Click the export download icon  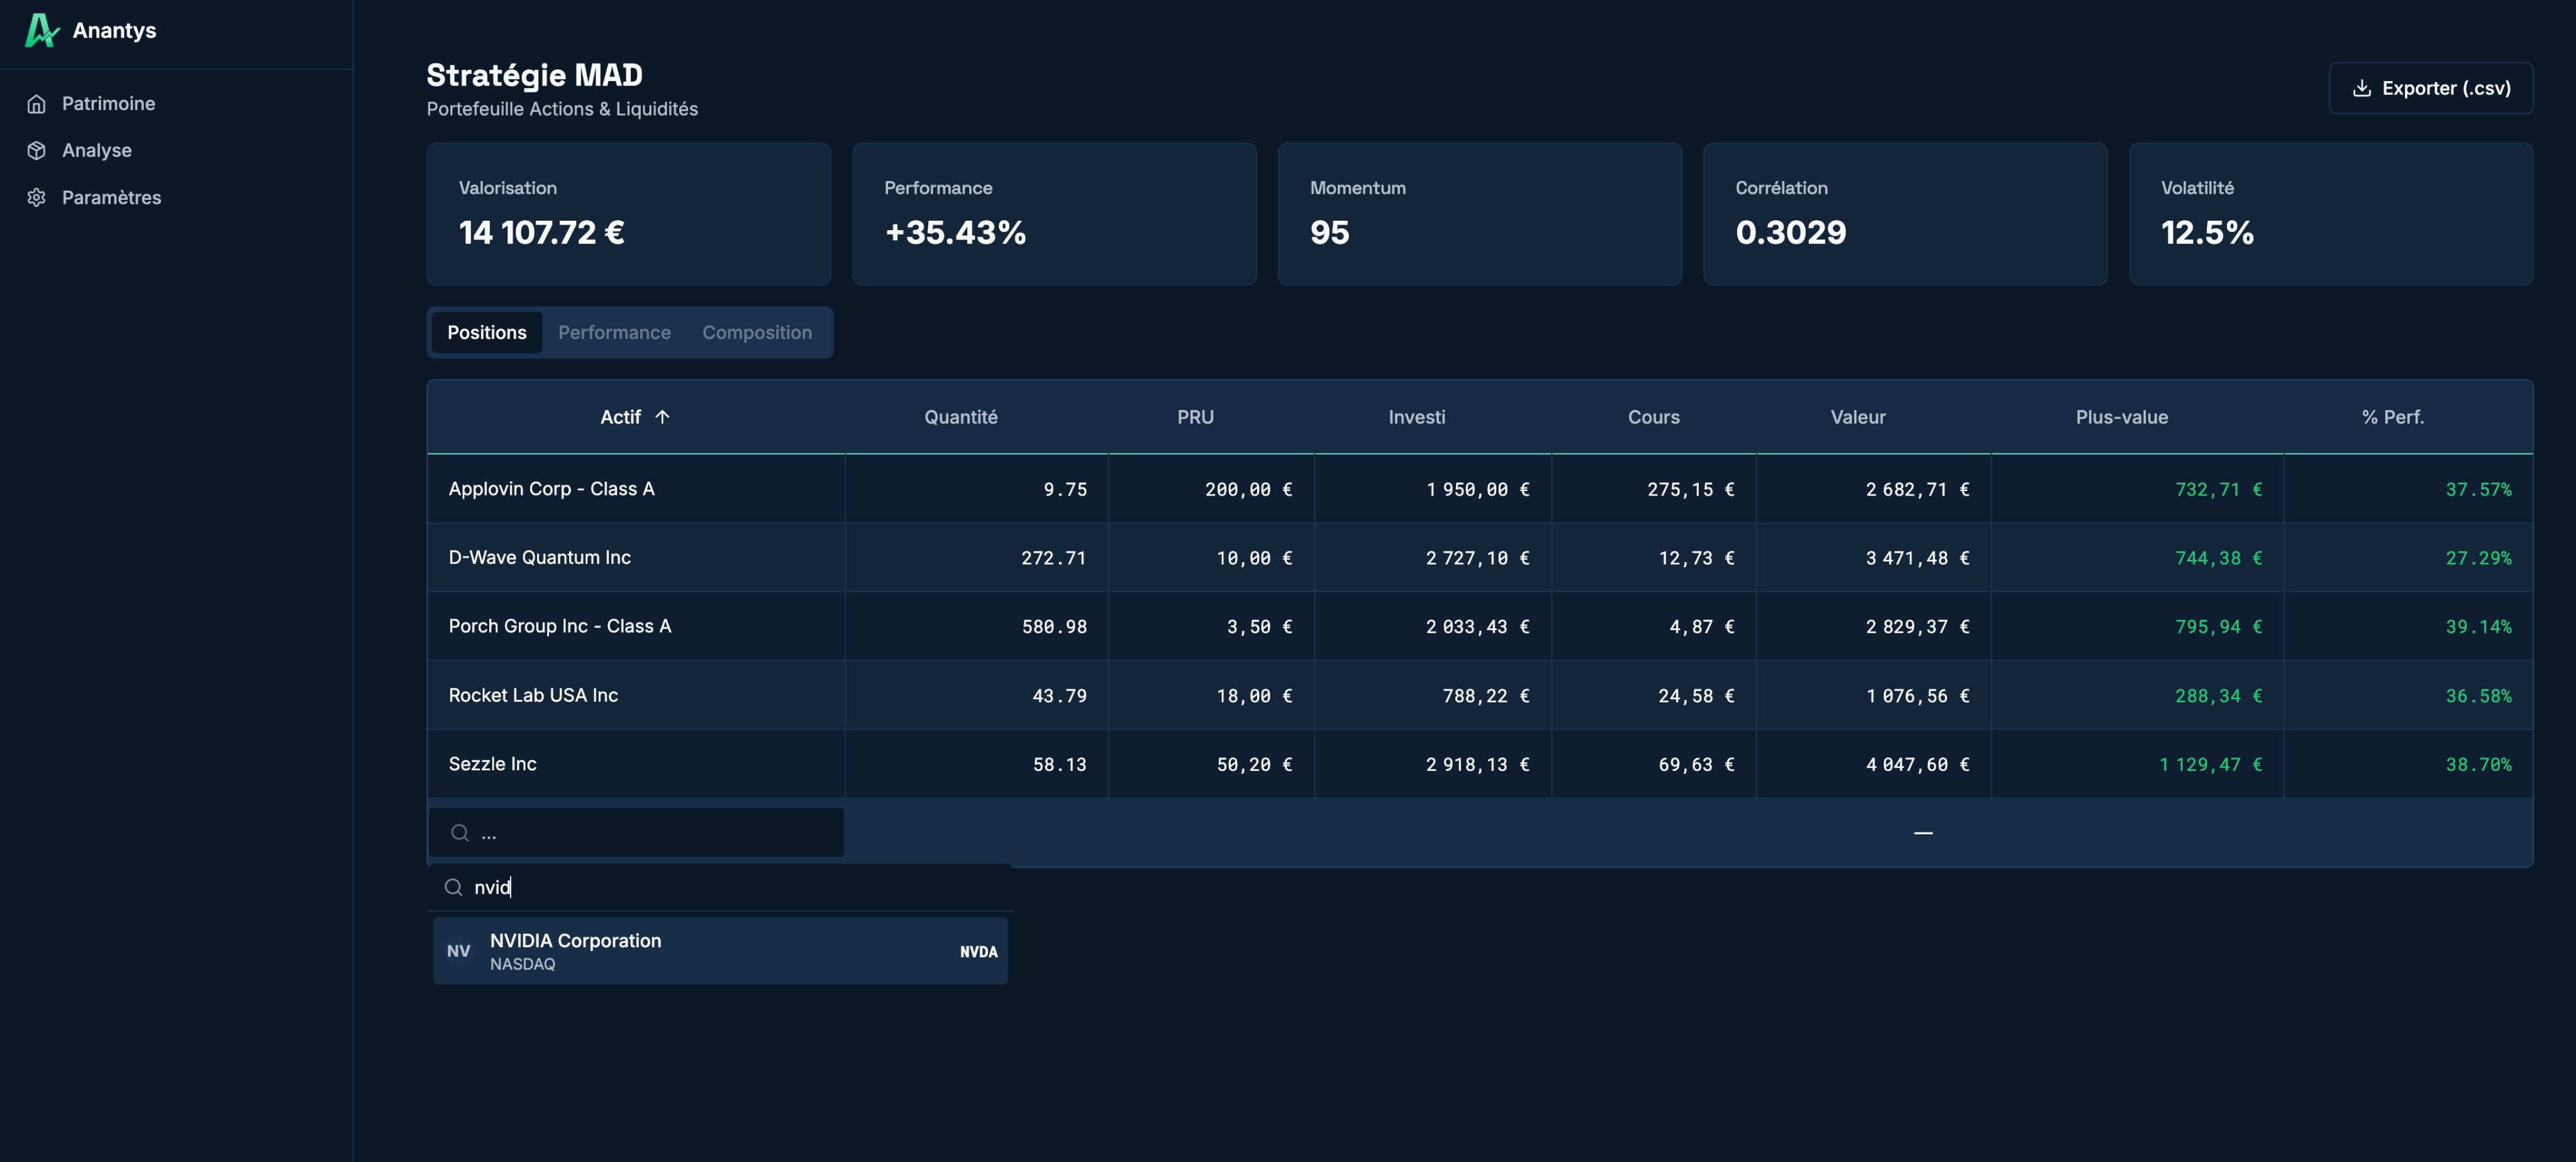pos(2361,88)
